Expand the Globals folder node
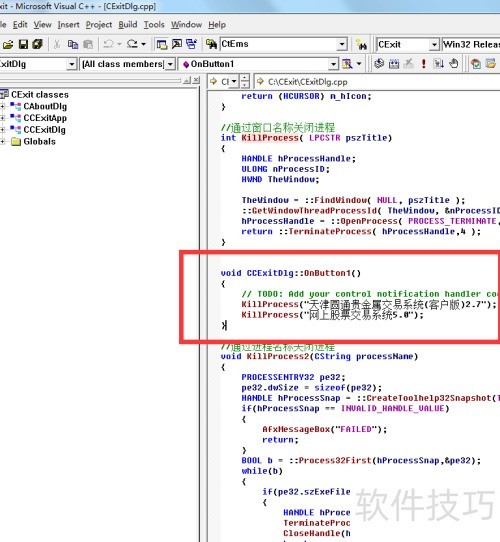The width and height of the screenshot is (500, 542). 2,141
